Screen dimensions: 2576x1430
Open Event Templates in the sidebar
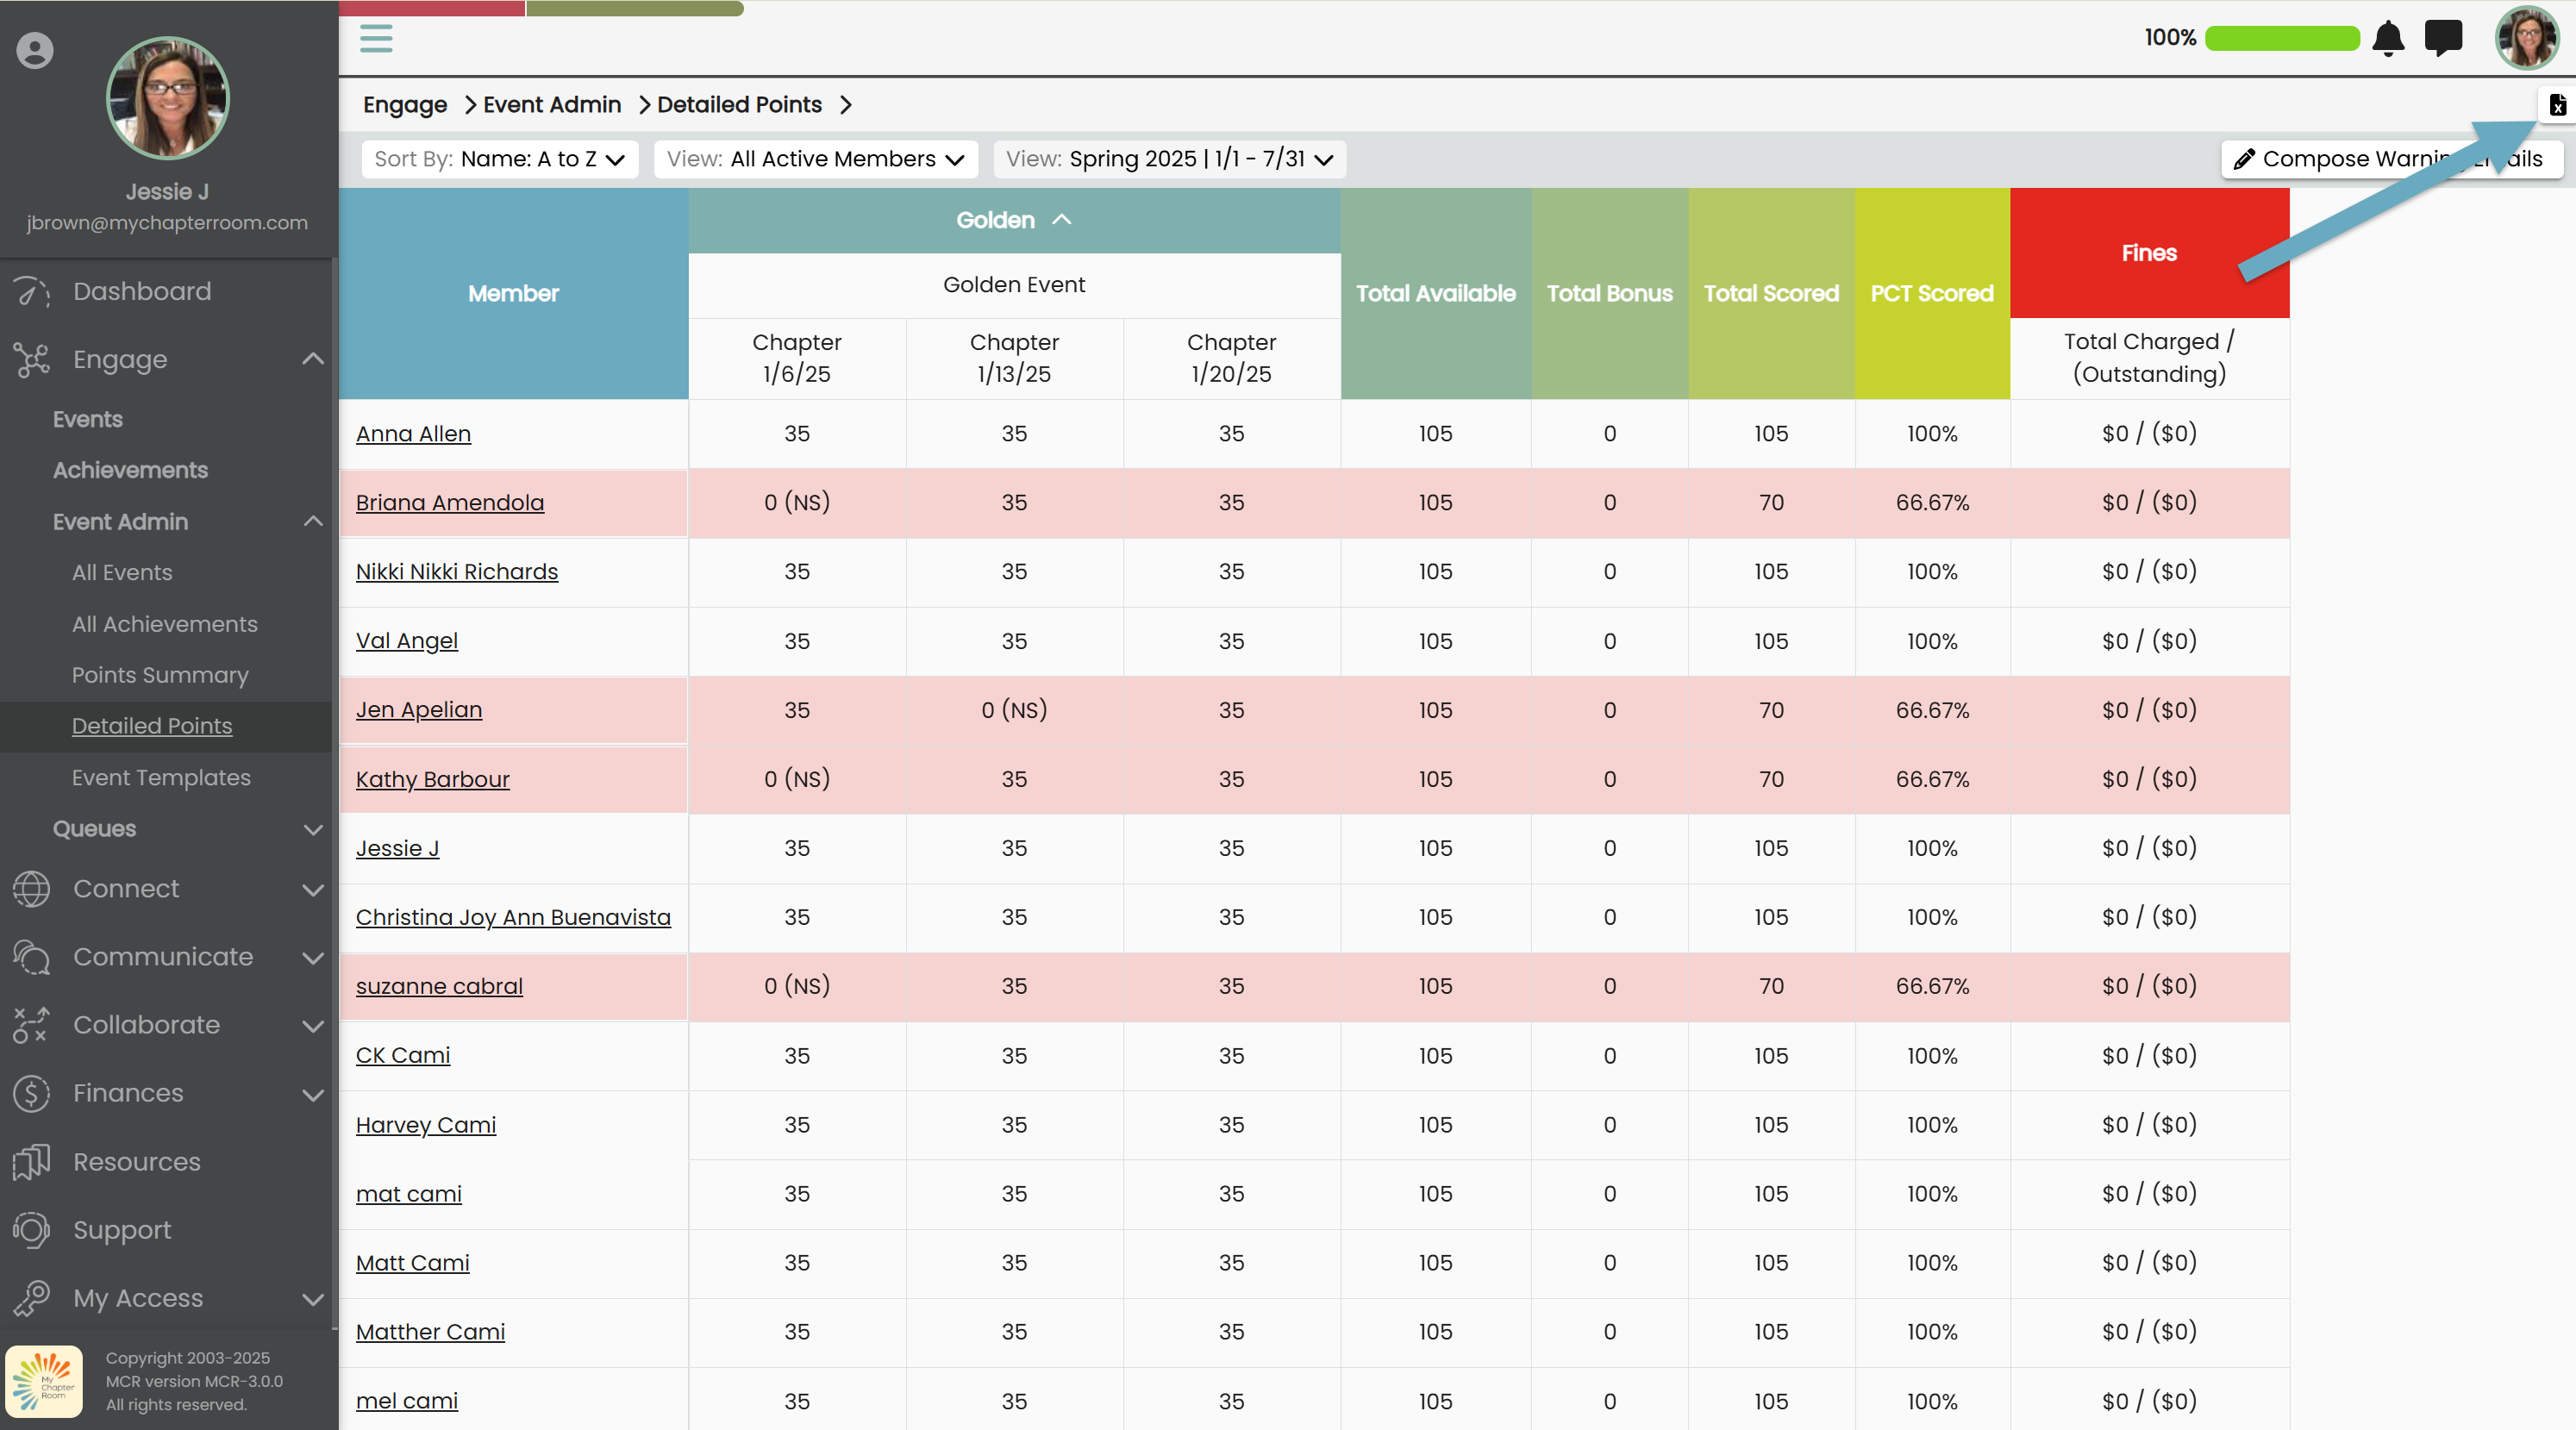pyautogui.click(x=161, y=777)
